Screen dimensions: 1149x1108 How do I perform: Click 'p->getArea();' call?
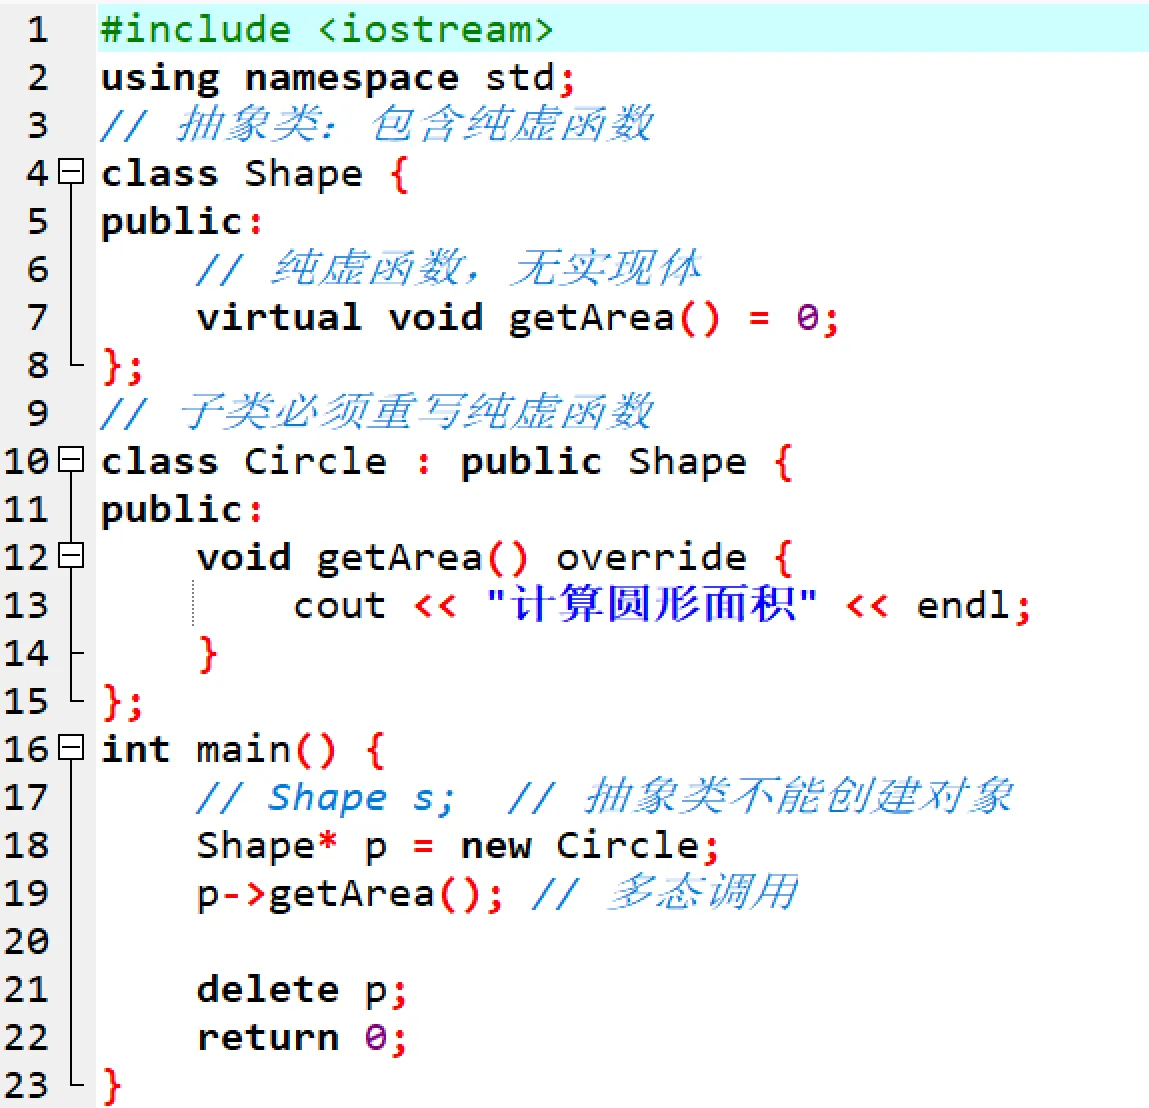[x=350, y=895]
